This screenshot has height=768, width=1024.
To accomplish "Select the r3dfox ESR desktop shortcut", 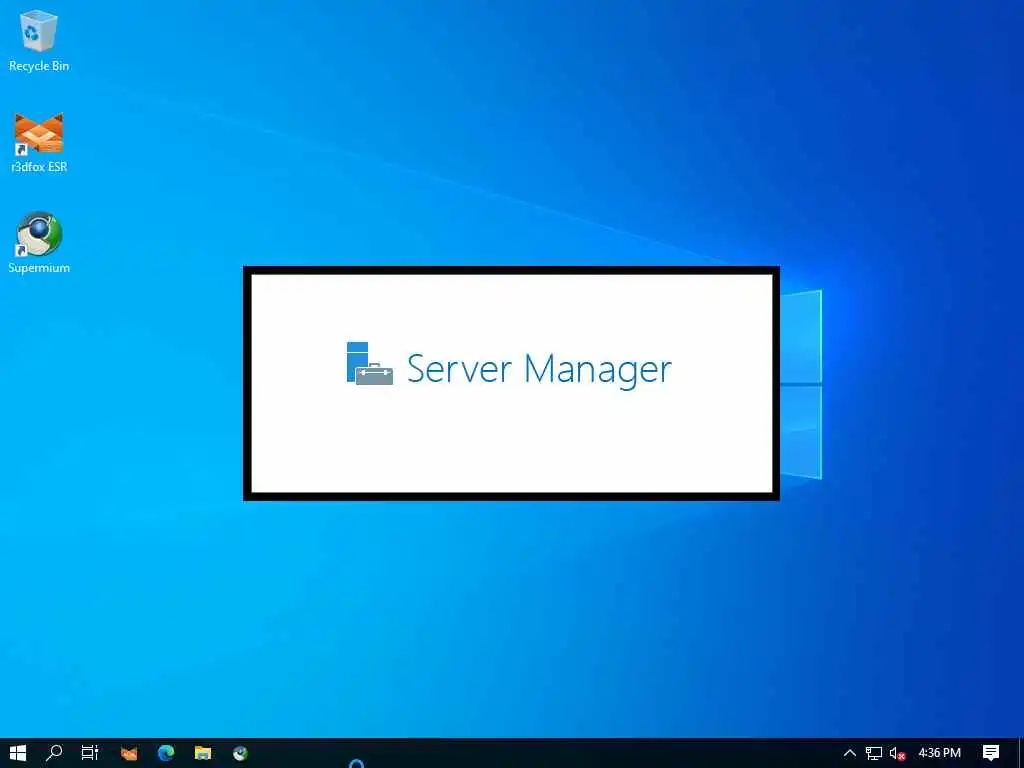I will click(x=39, y=142).
